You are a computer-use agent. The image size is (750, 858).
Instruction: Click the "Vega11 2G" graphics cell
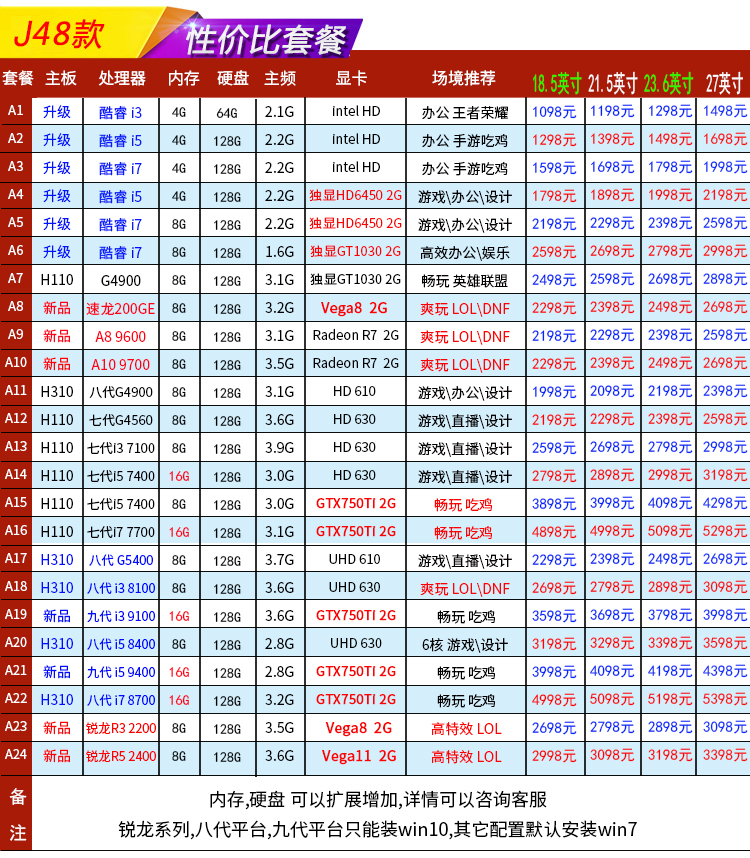(359, 756)
